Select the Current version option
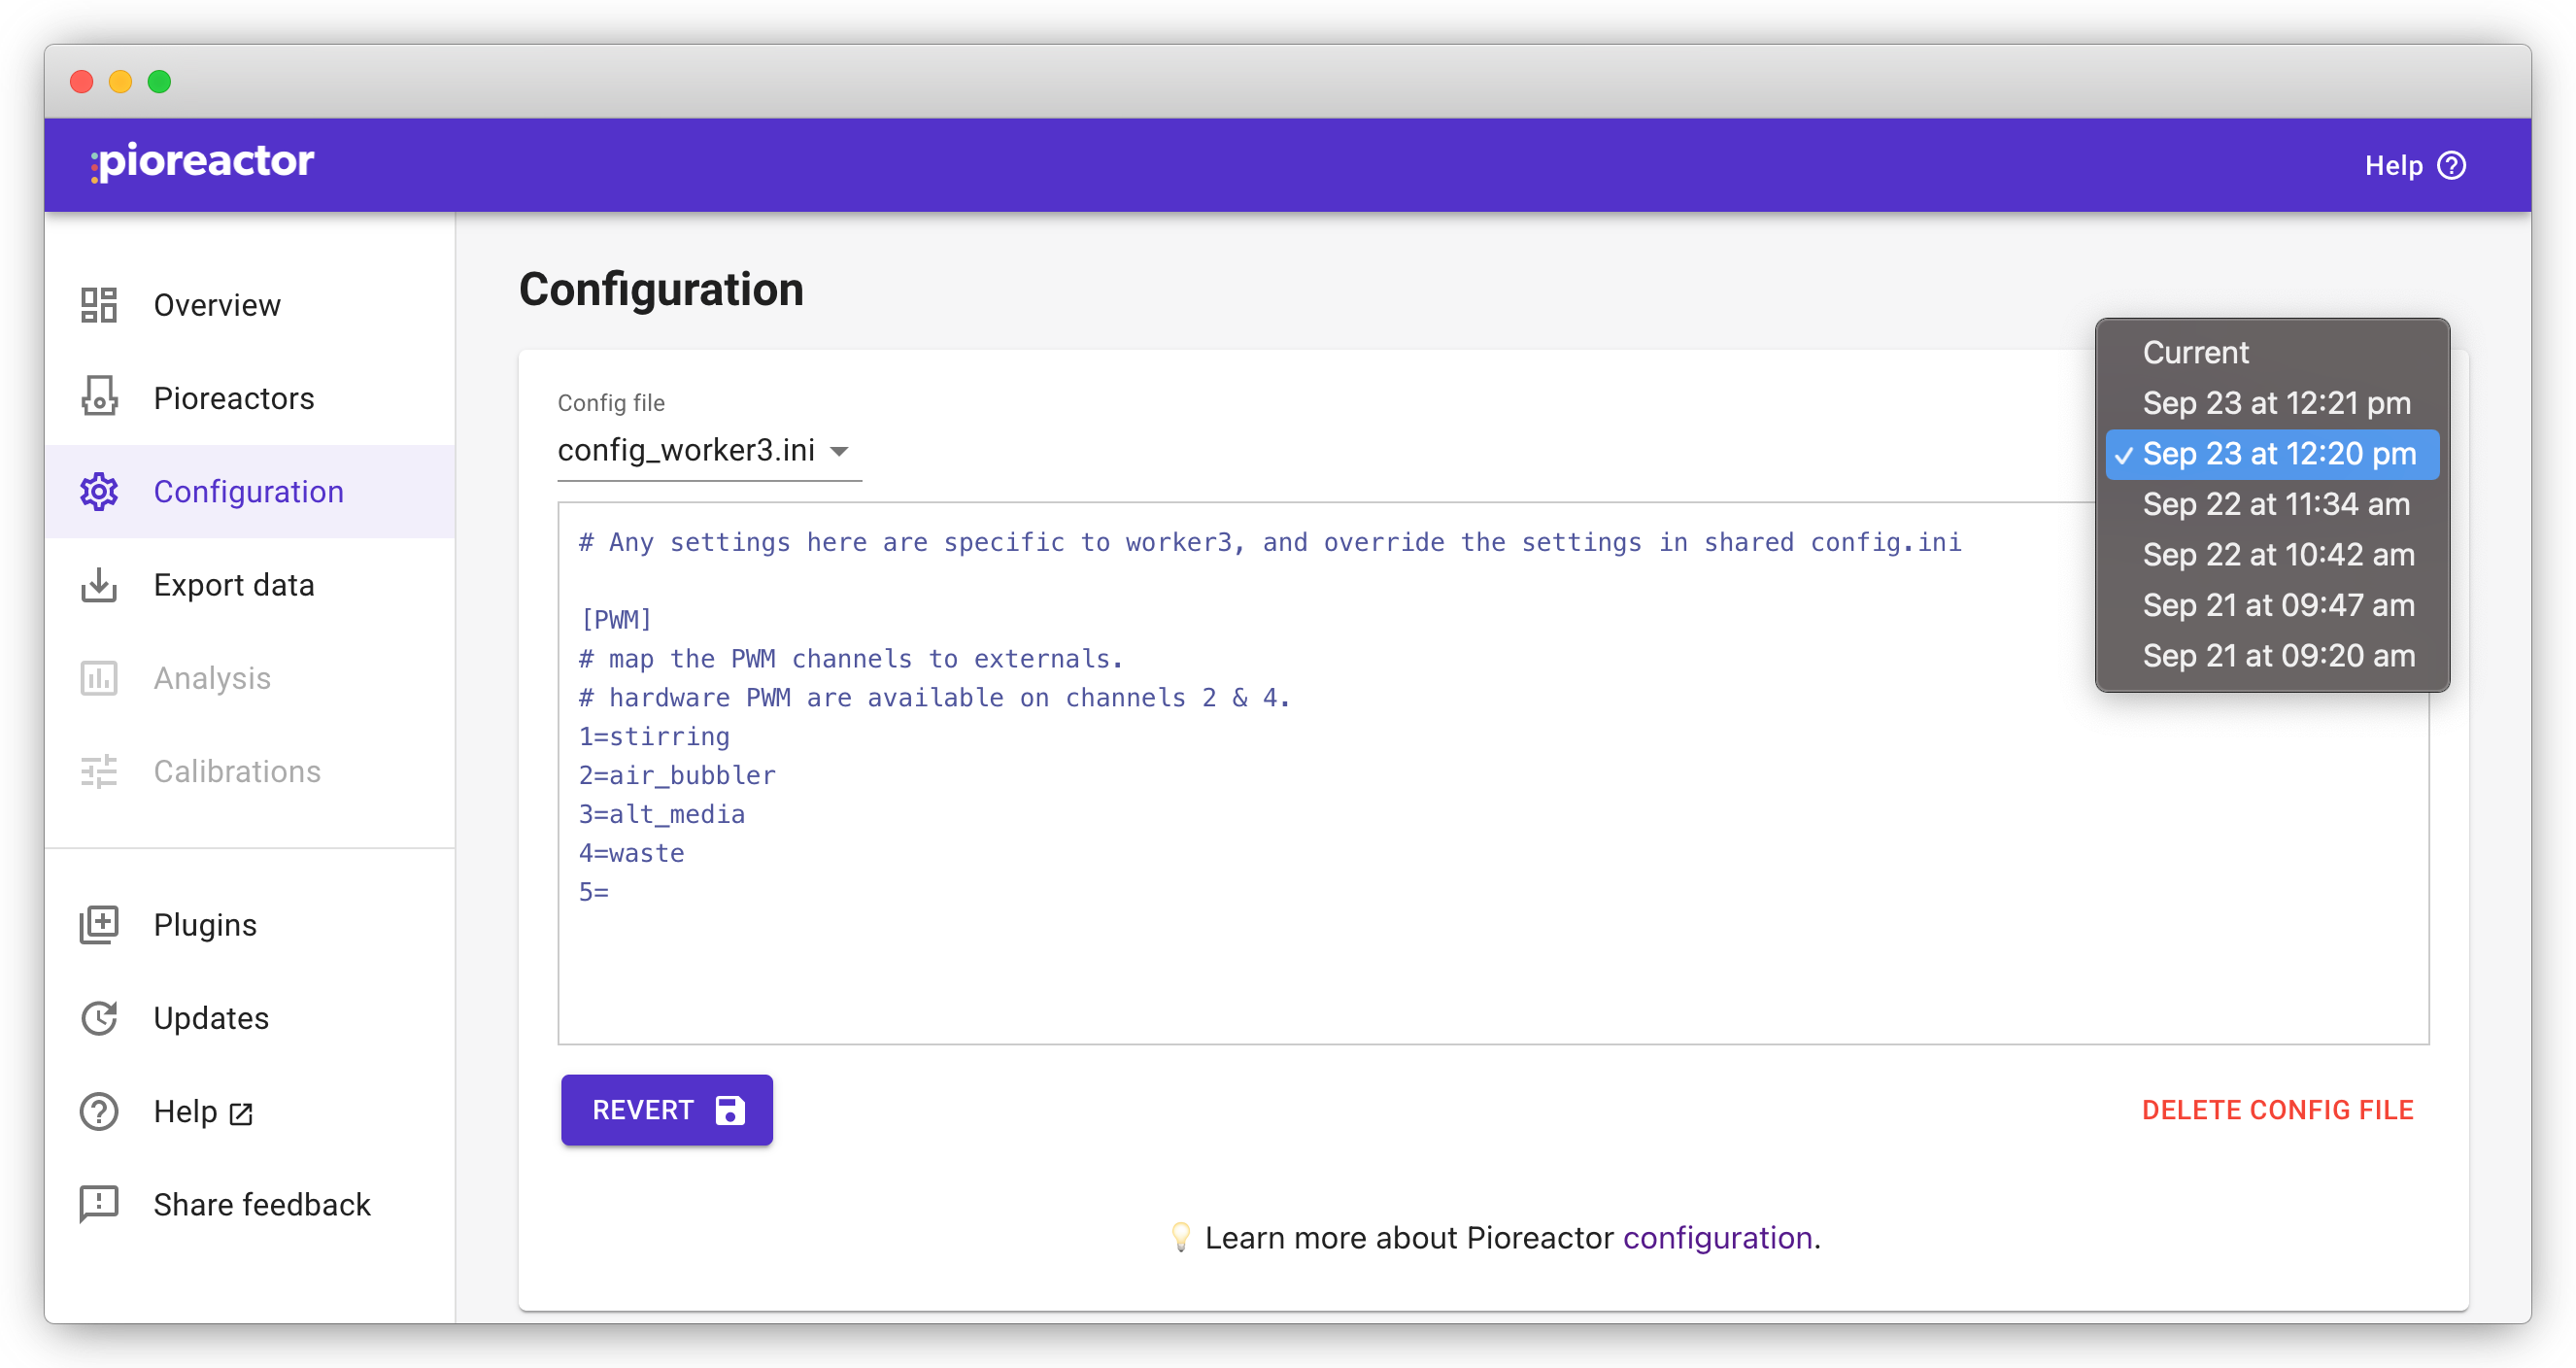This screenshot has width=2576, height=1368. point(2272,352)
